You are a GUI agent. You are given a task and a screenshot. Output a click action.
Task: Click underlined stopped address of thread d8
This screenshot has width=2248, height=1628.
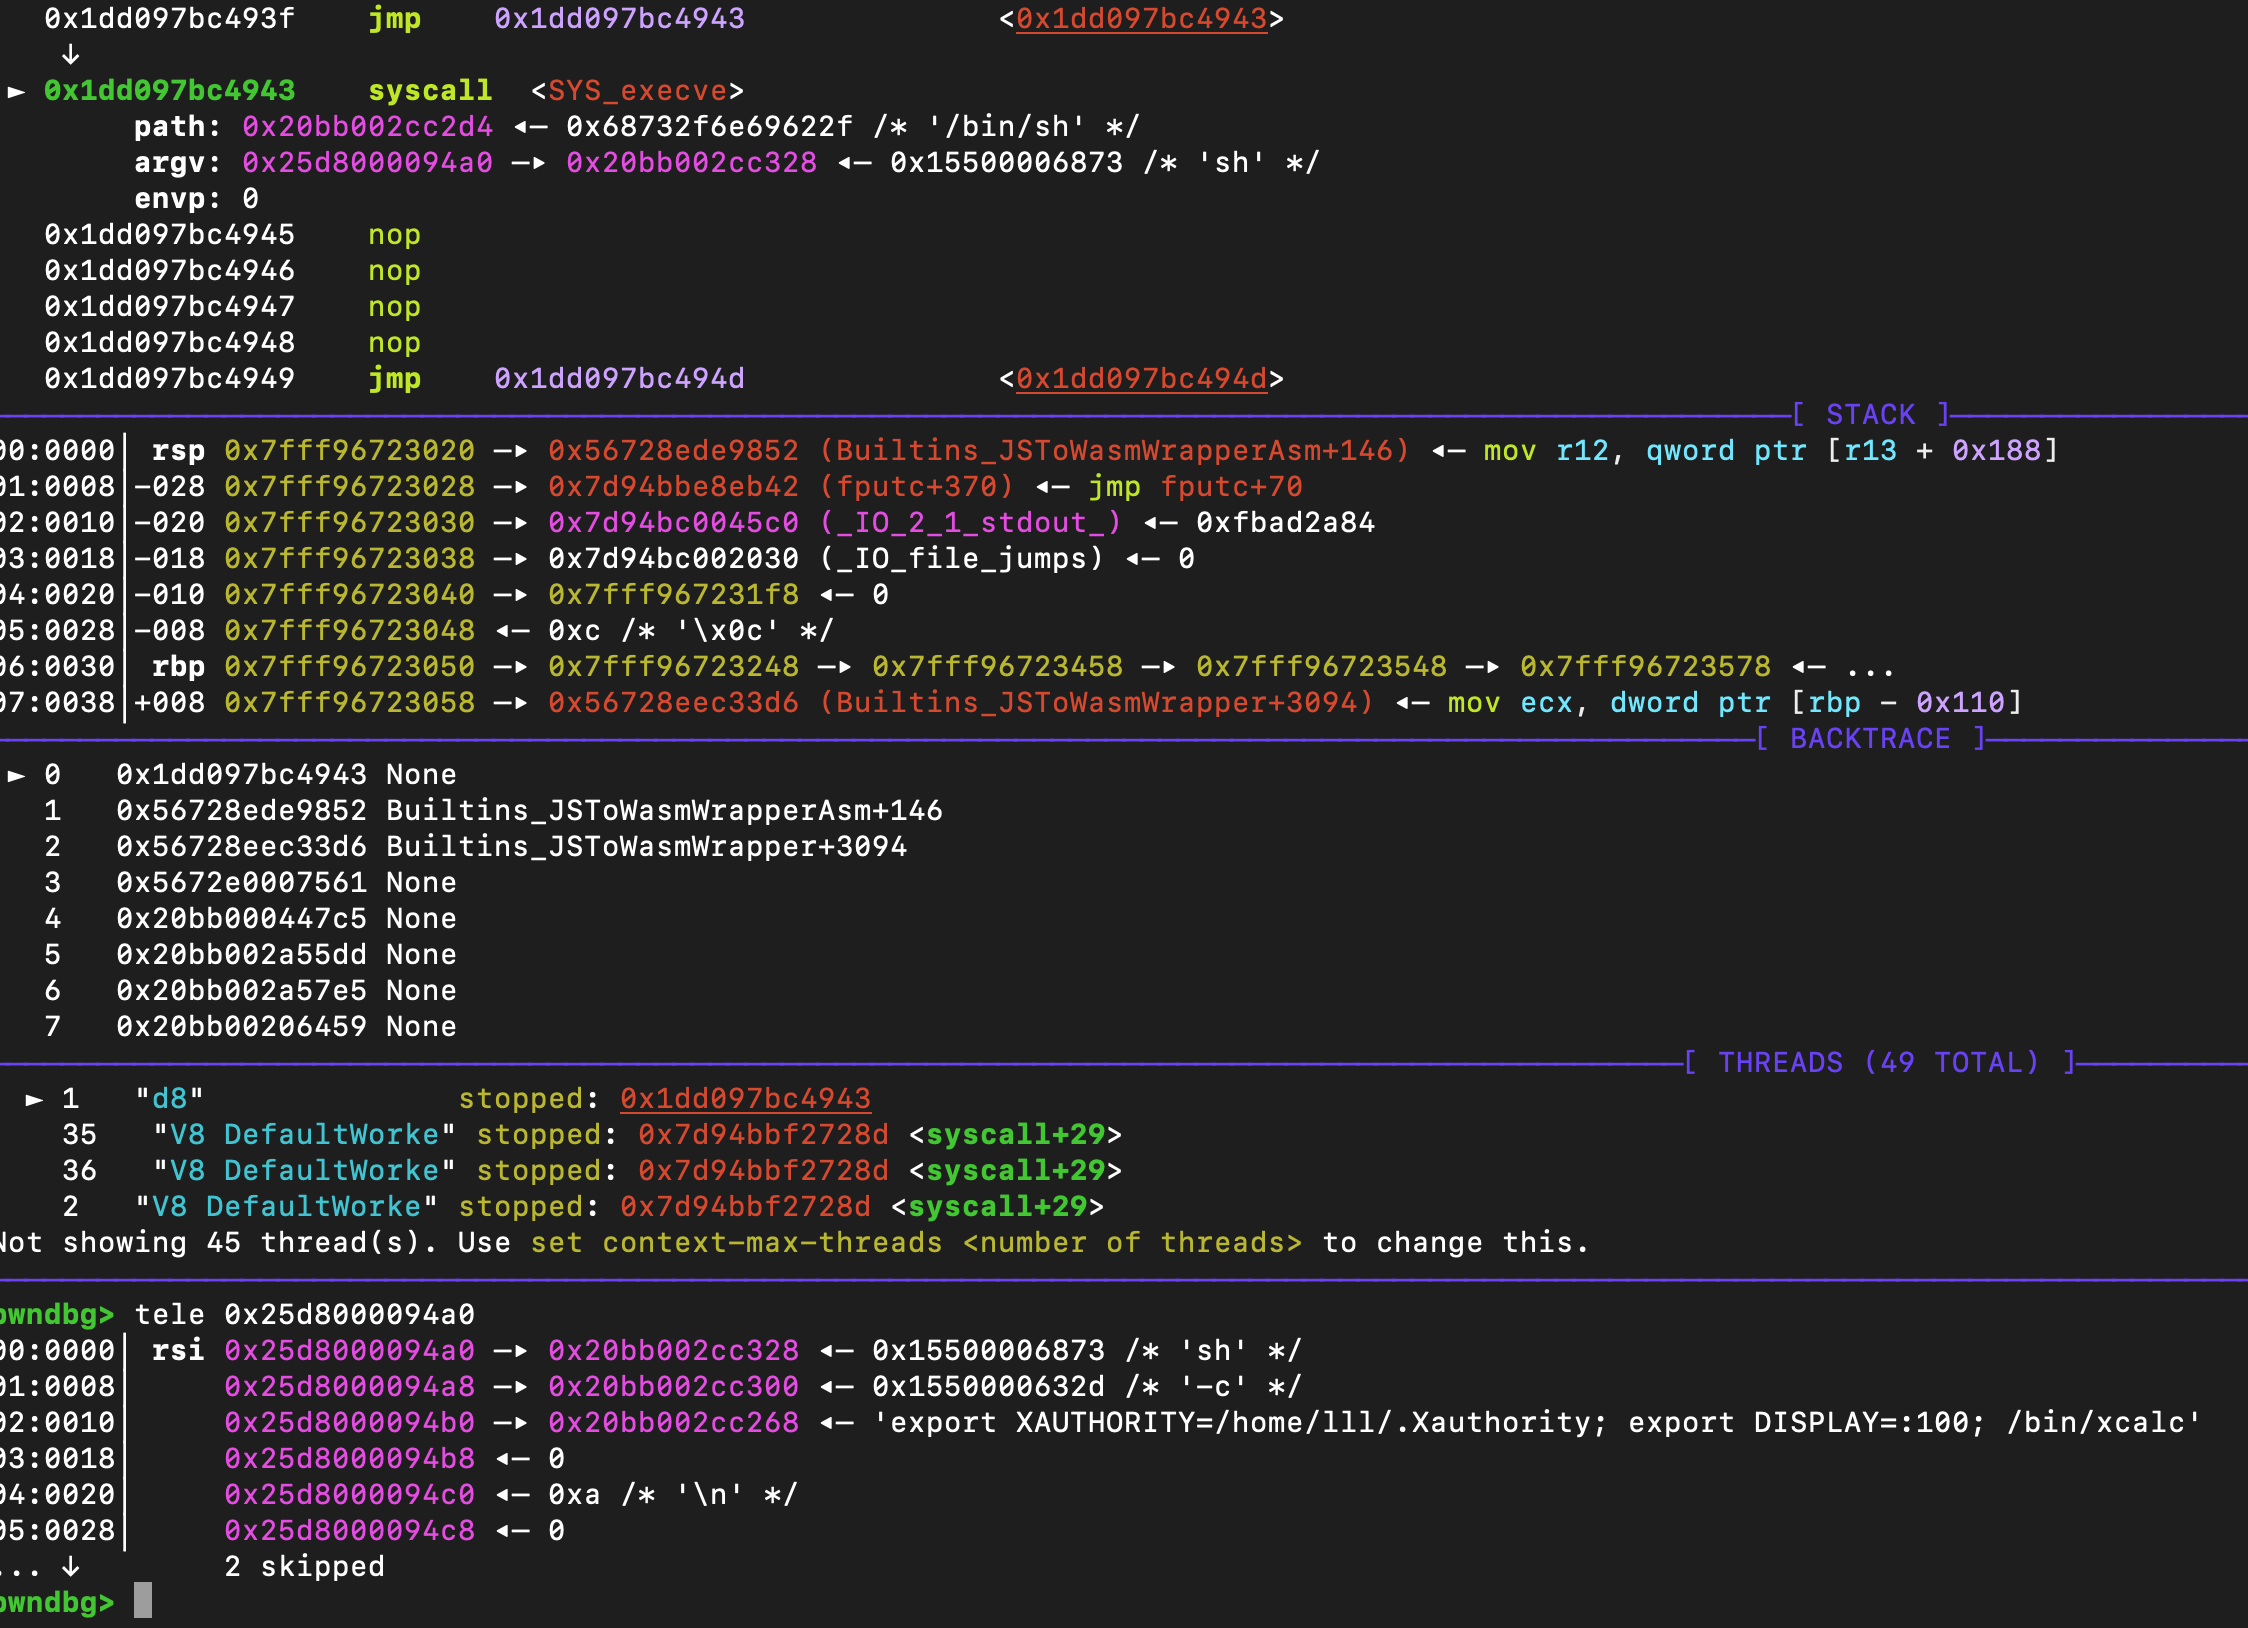tap(745, 1099)
